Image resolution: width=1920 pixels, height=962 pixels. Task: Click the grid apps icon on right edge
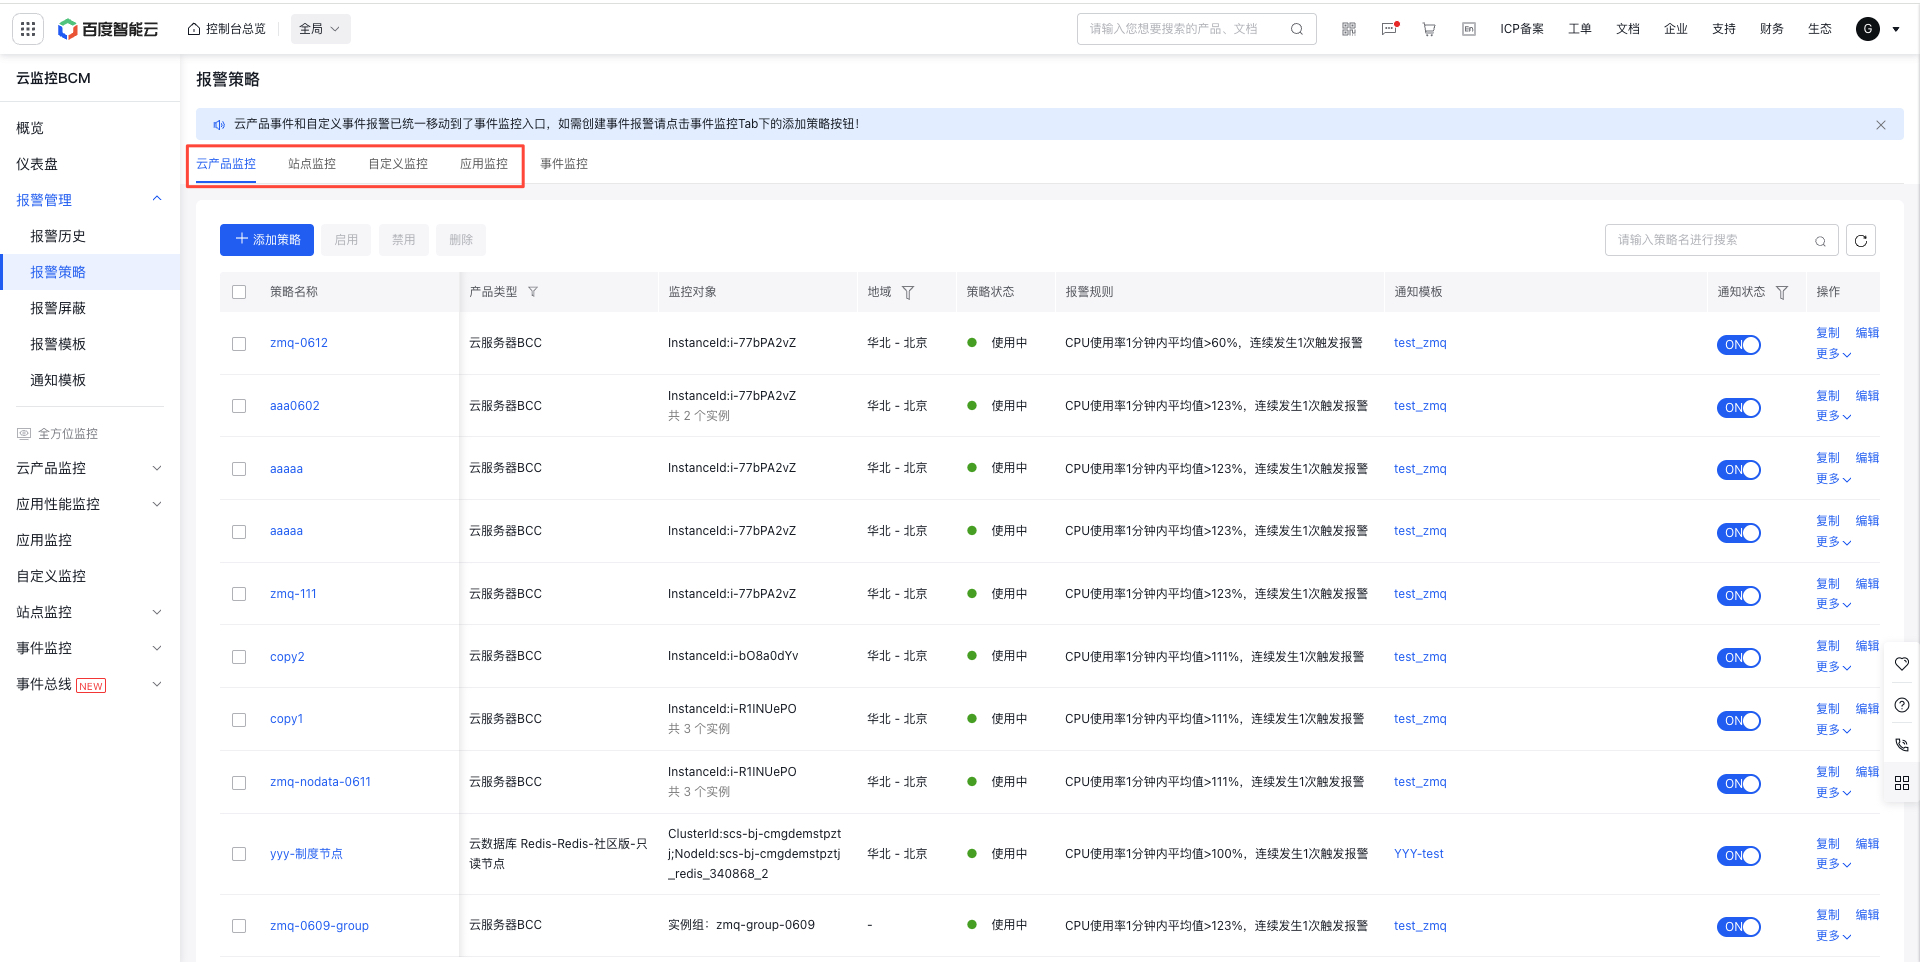[x=1902, y=783]
